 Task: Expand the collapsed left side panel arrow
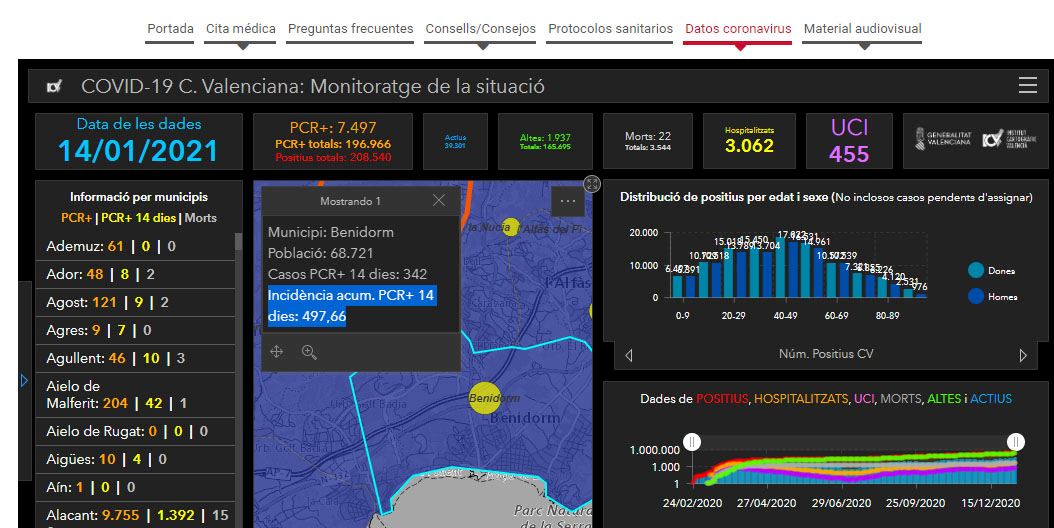(x=24, y=380)
